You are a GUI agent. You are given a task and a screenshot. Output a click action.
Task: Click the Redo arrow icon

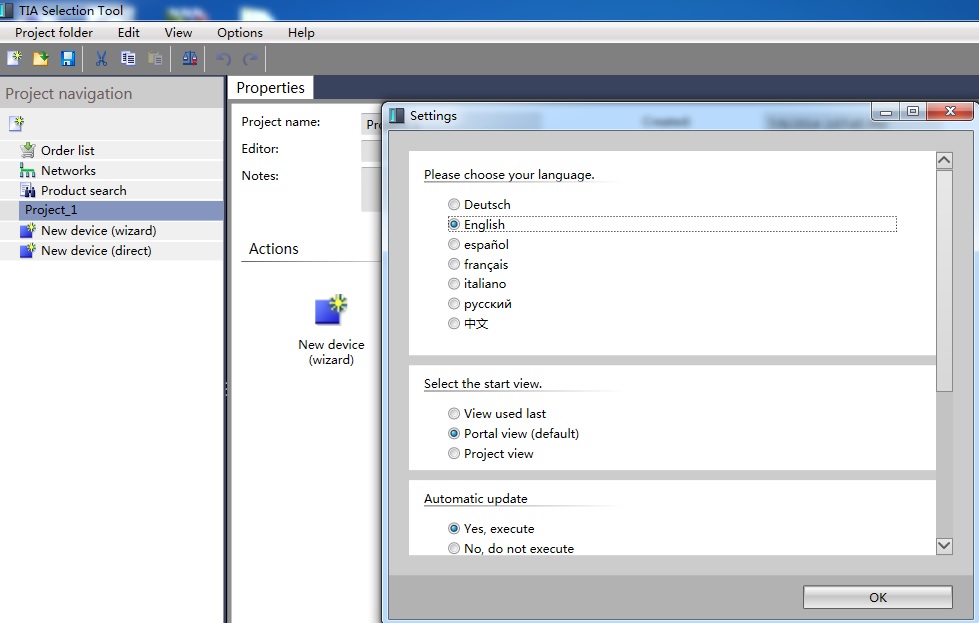(250, 59)
